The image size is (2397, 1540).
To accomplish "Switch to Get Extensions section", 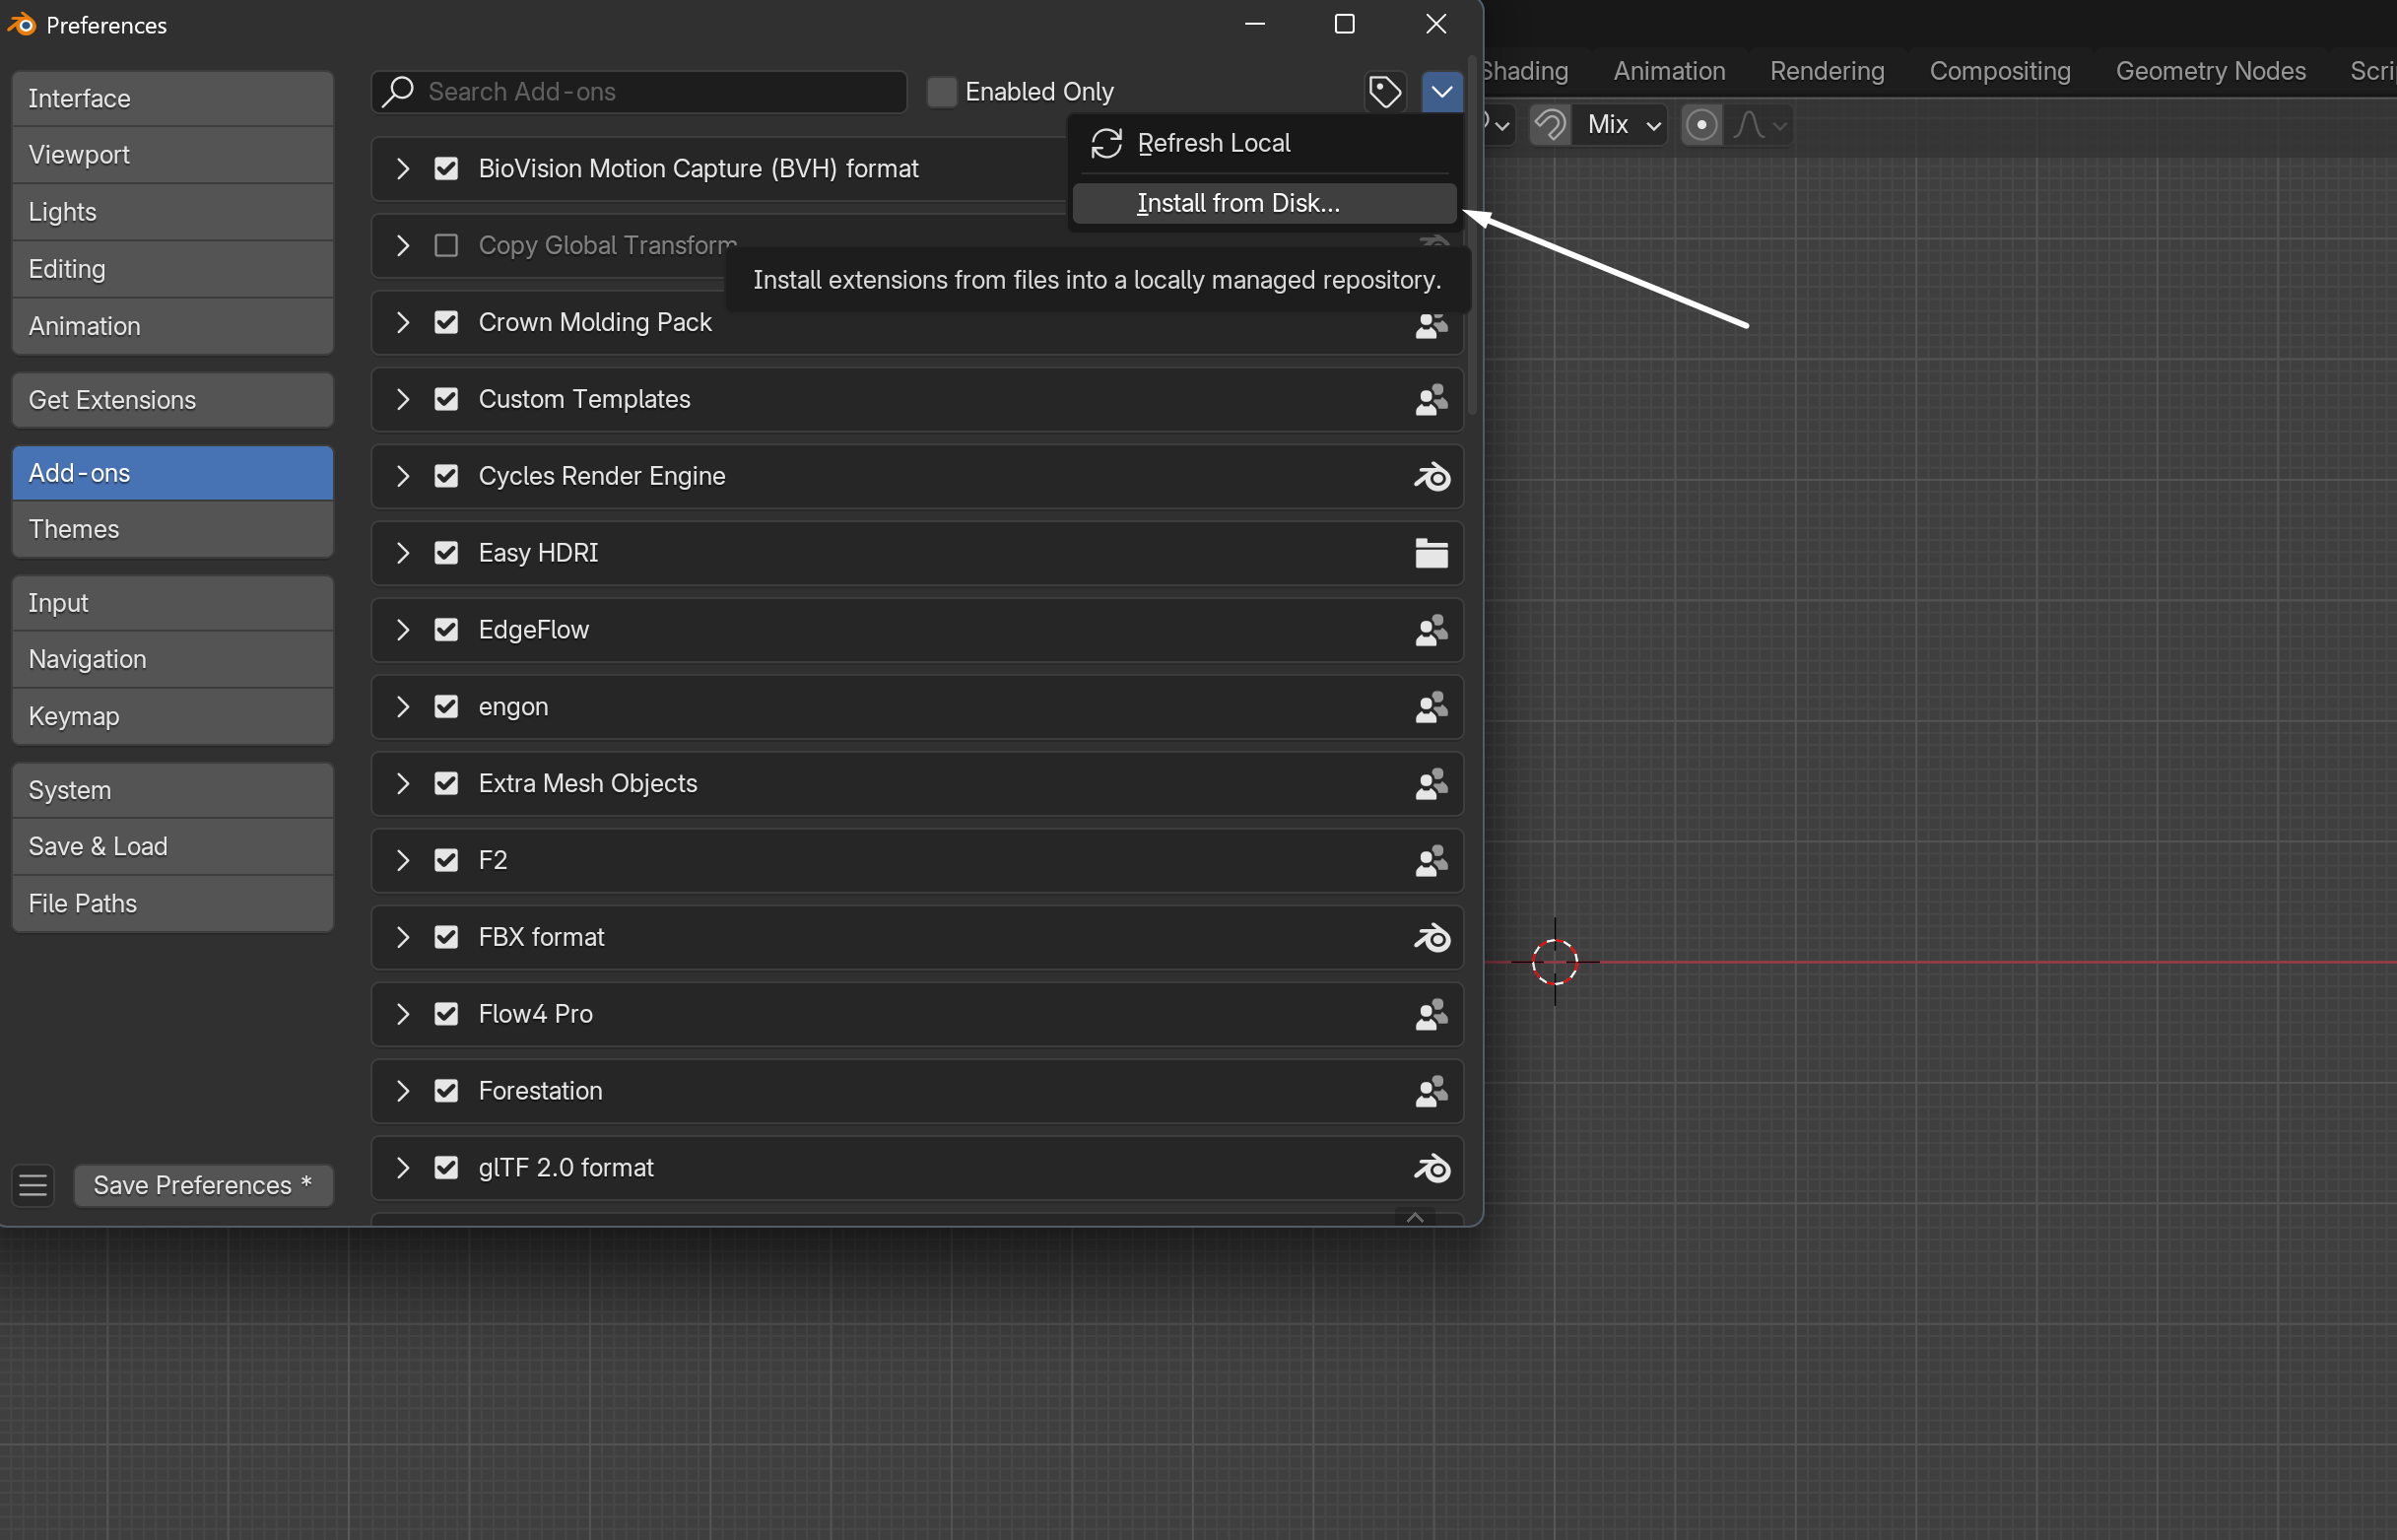I will pyautogui.click(x=173, y=400).
